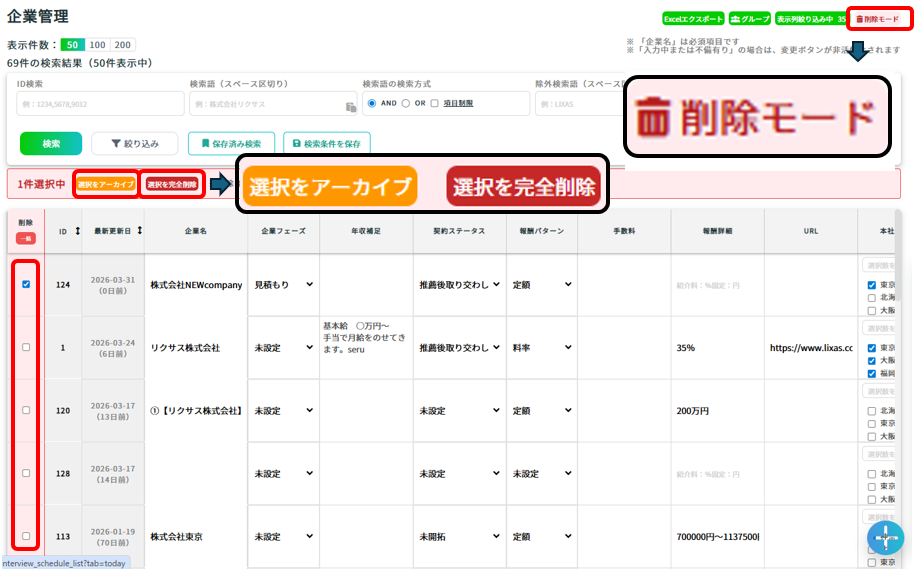
Task: Click the small orange 選択をアーカイブ button
Action: (x=105, y=184)
